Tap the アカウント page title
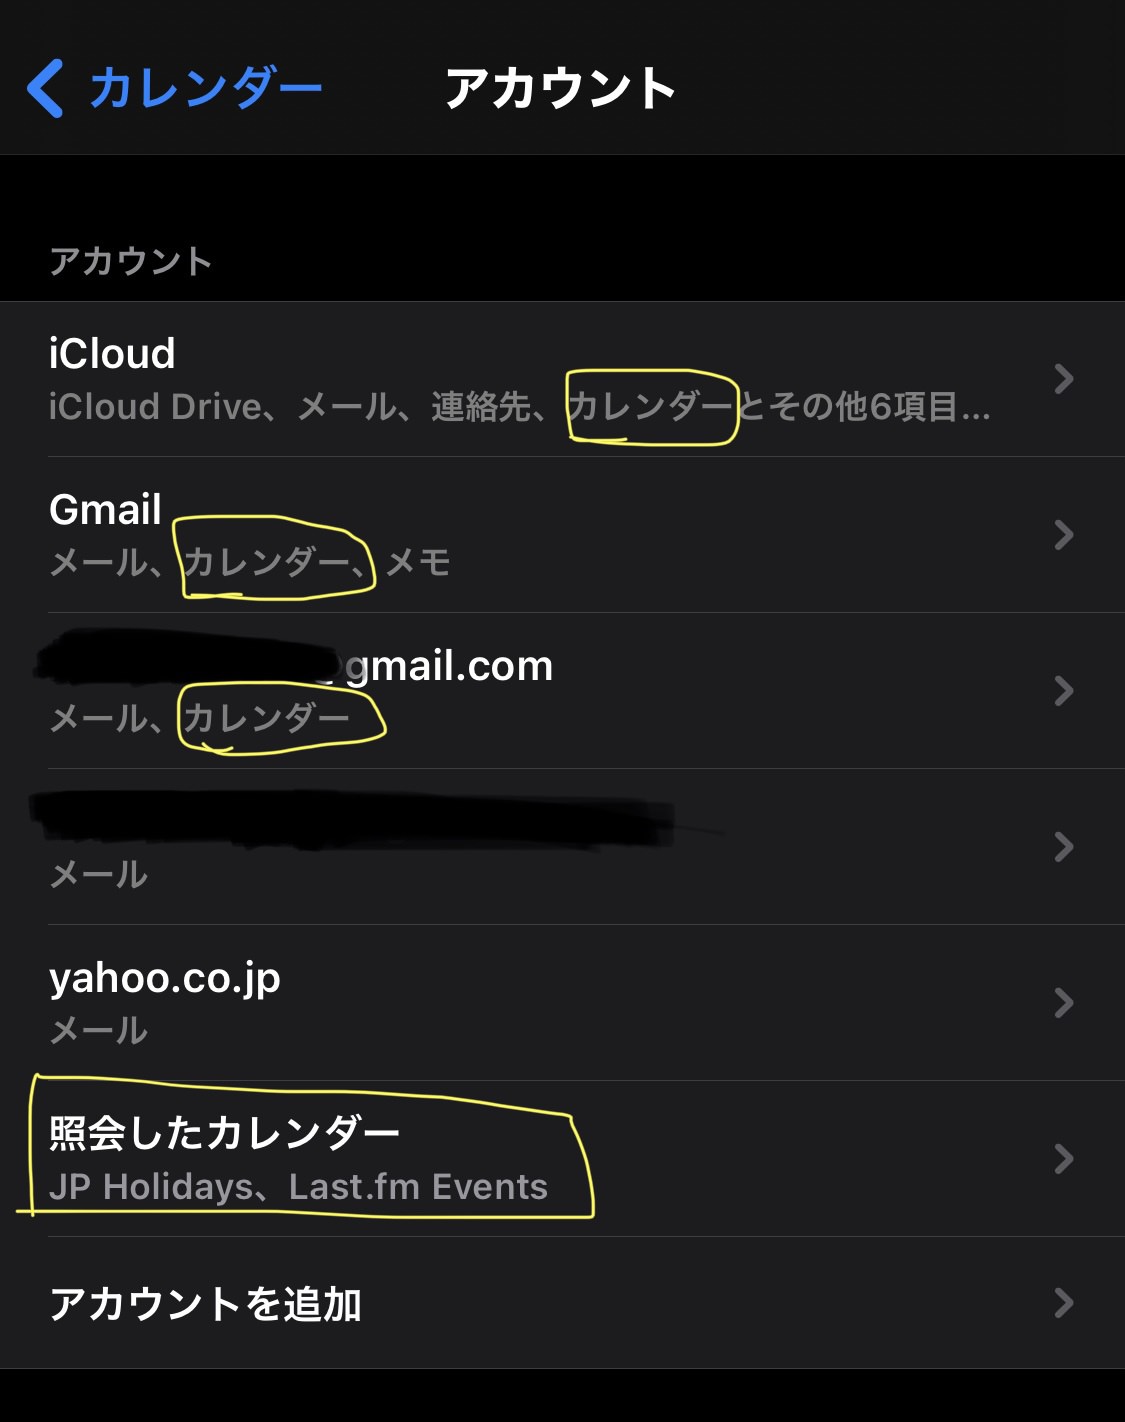This screenshot has height=1422, width=1125. click(560, 88)
